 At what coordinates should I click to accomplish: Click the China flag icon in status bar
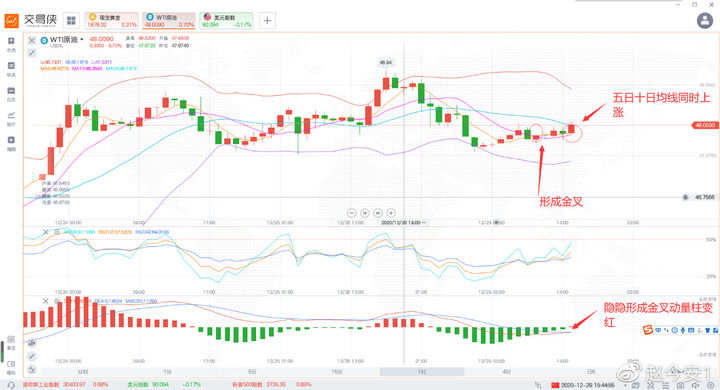coord(554,385)
